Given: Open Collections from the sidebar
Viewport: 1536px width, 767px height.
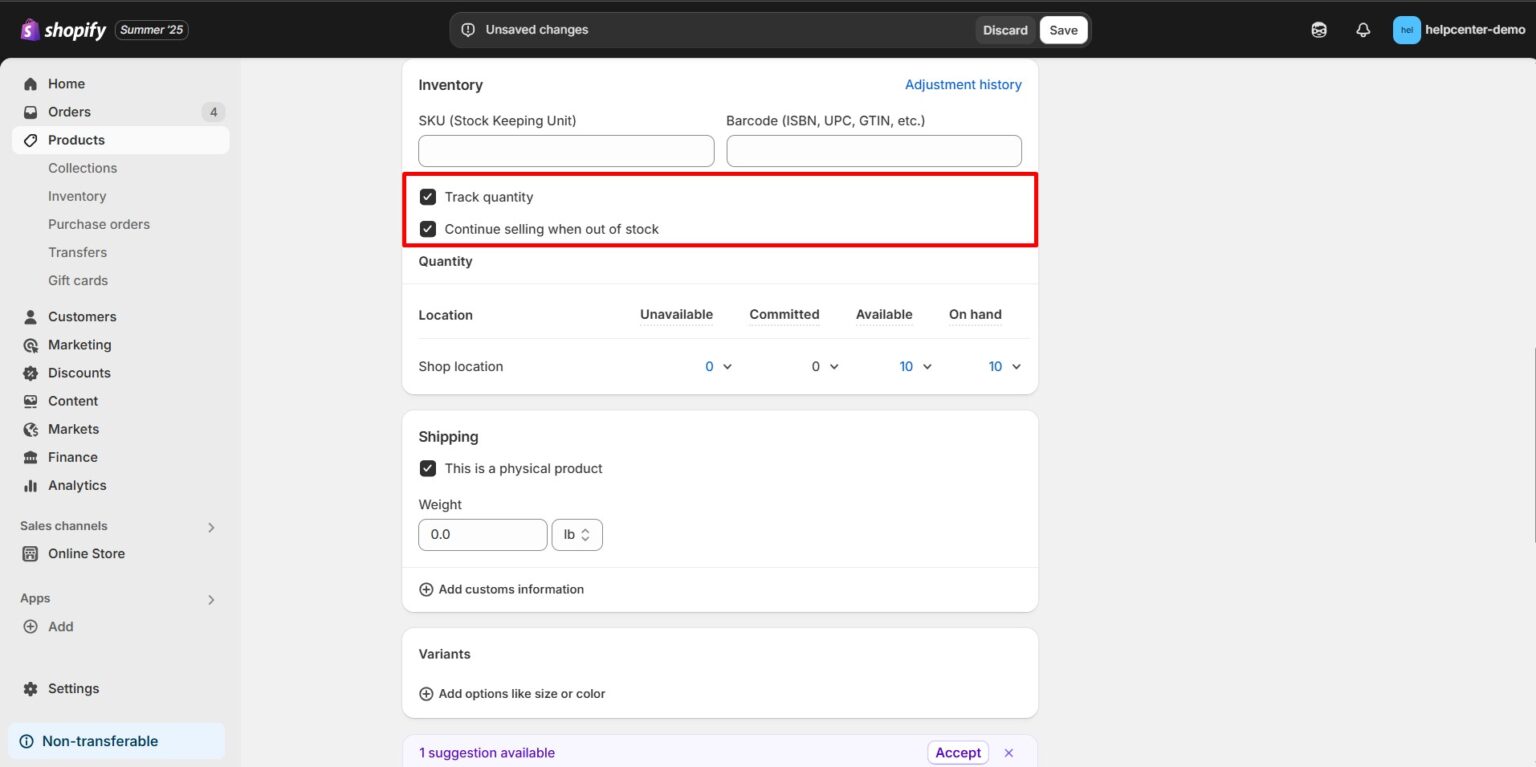Looking at the screenshot, I should [82, 167].
